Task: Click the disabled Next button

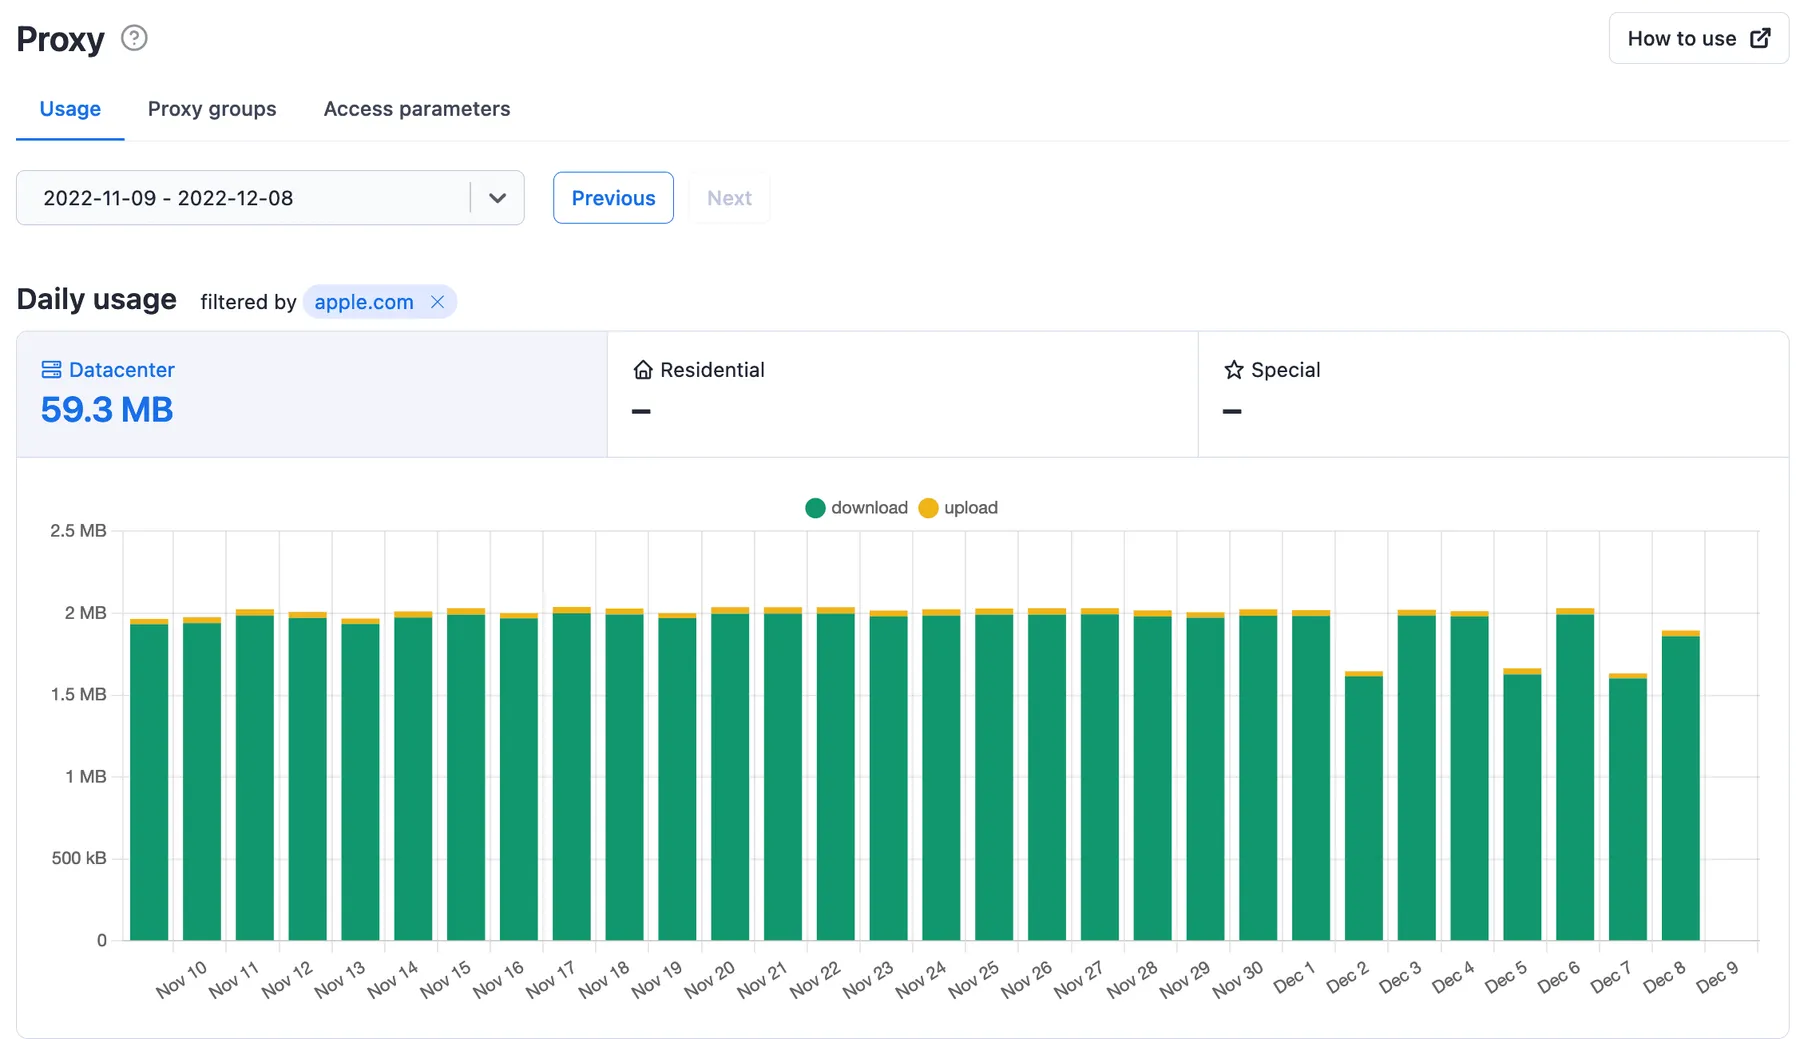Action: [x=729, y=198]
